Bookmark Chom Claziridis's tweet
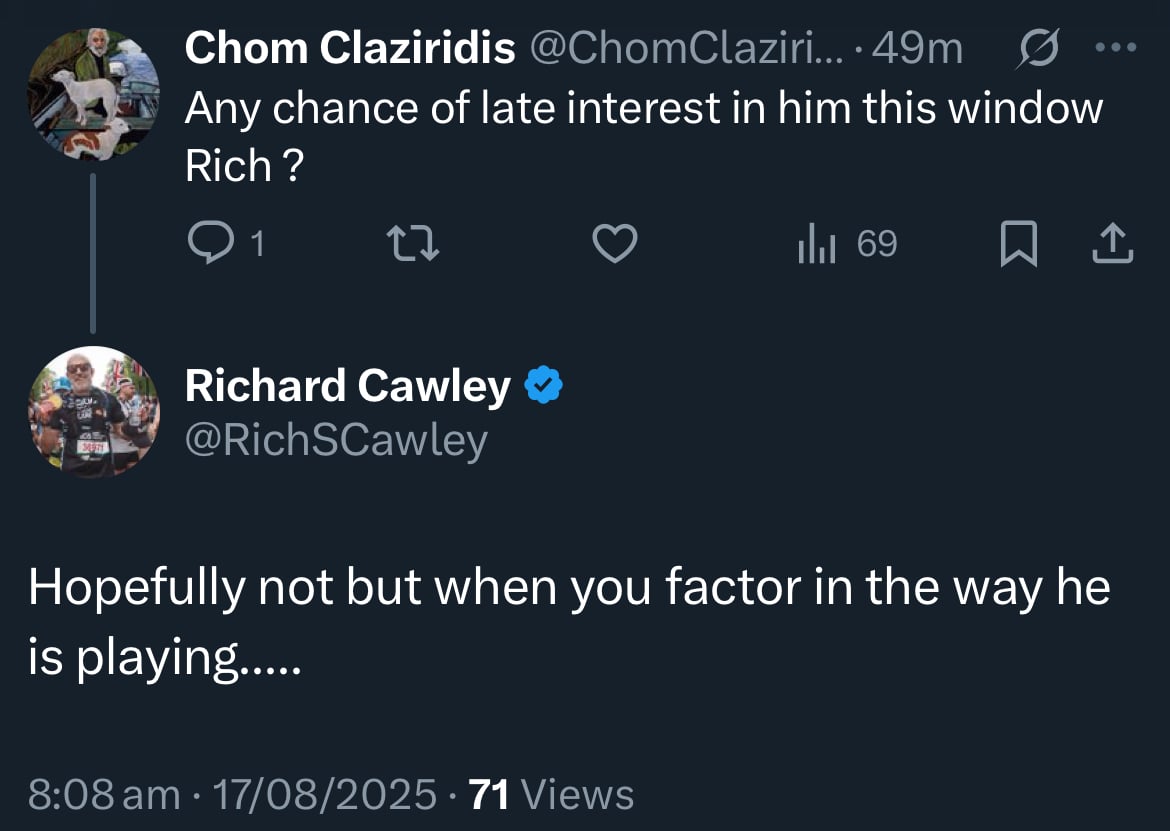Screen dimensions: 1170x831 point(1019,244)
